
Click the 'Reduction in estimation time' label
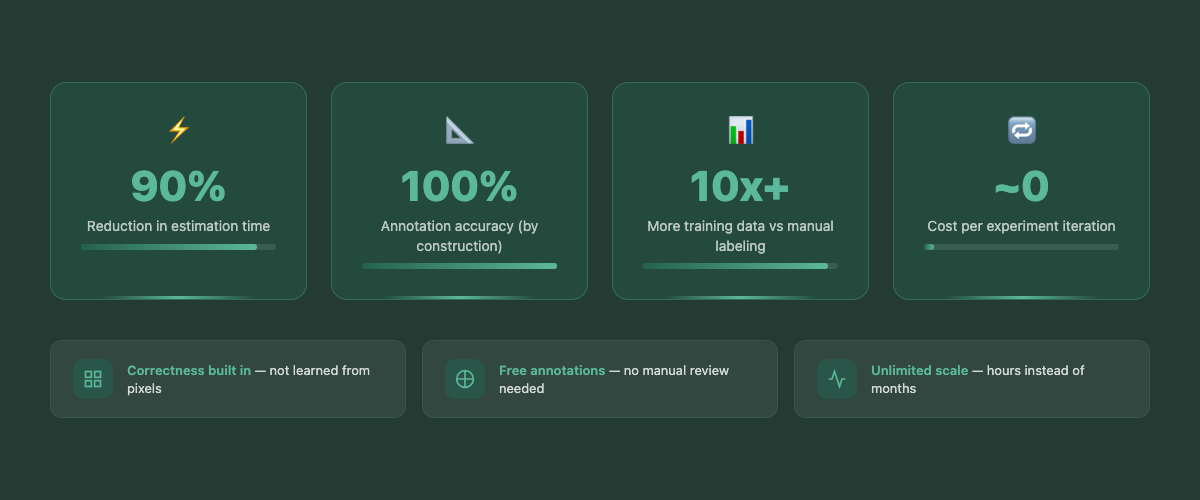point(178,226)
